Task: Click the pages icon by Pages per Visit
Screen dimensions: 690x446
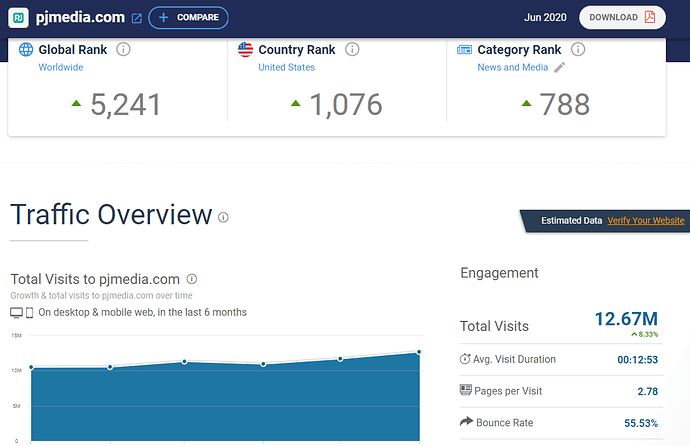Action: point(466,390)
